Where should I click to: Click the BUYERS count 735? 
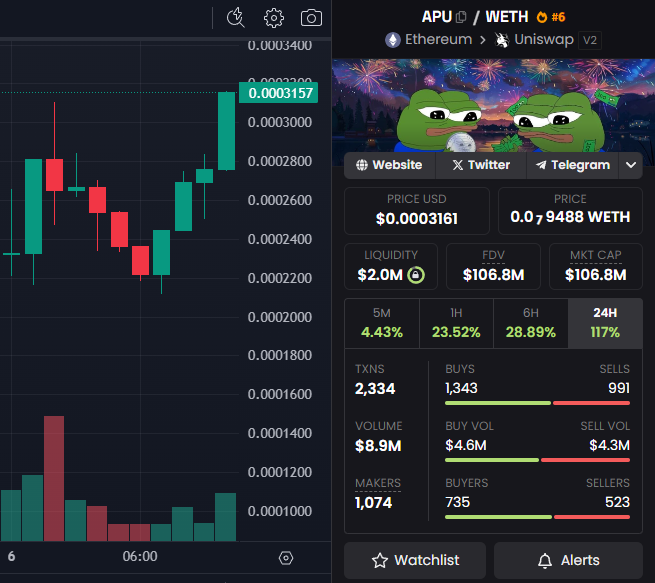[x=457, y=502]
